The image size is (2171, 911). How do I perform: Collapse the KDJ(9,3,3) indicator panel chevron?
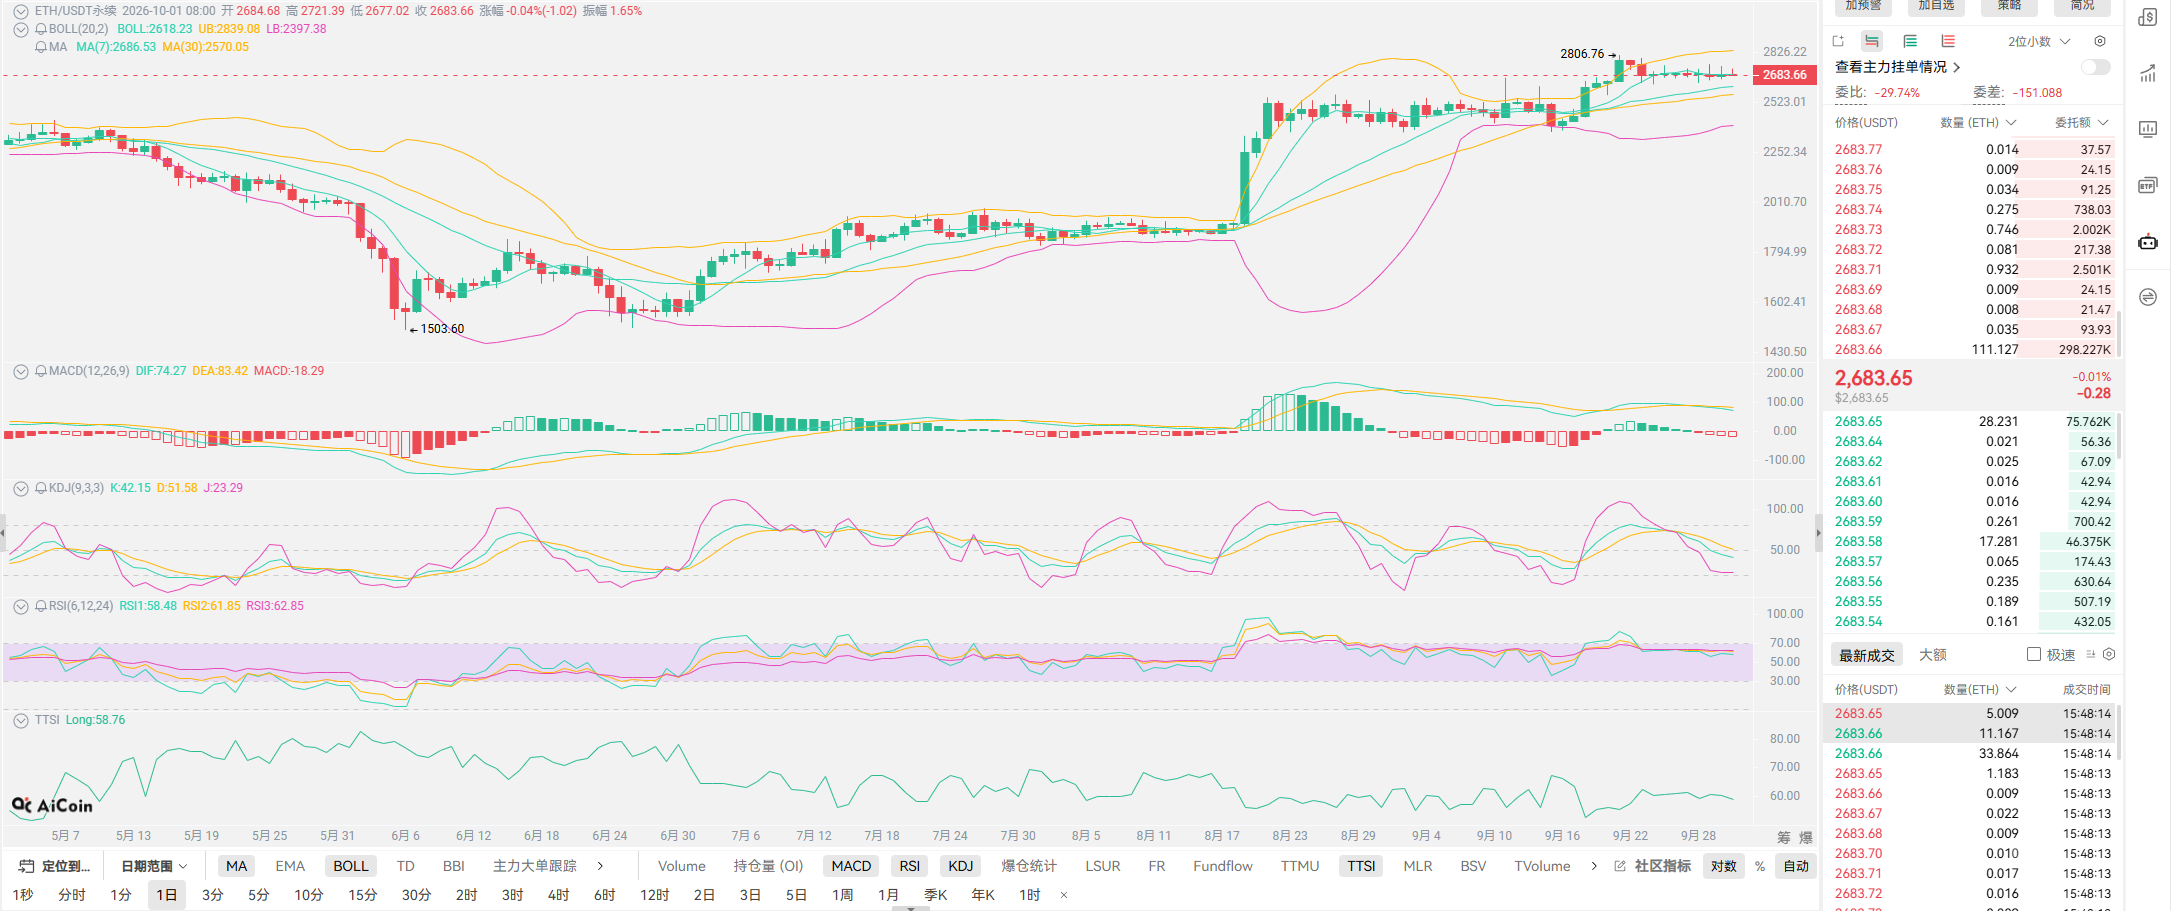(x=20, y=488)
